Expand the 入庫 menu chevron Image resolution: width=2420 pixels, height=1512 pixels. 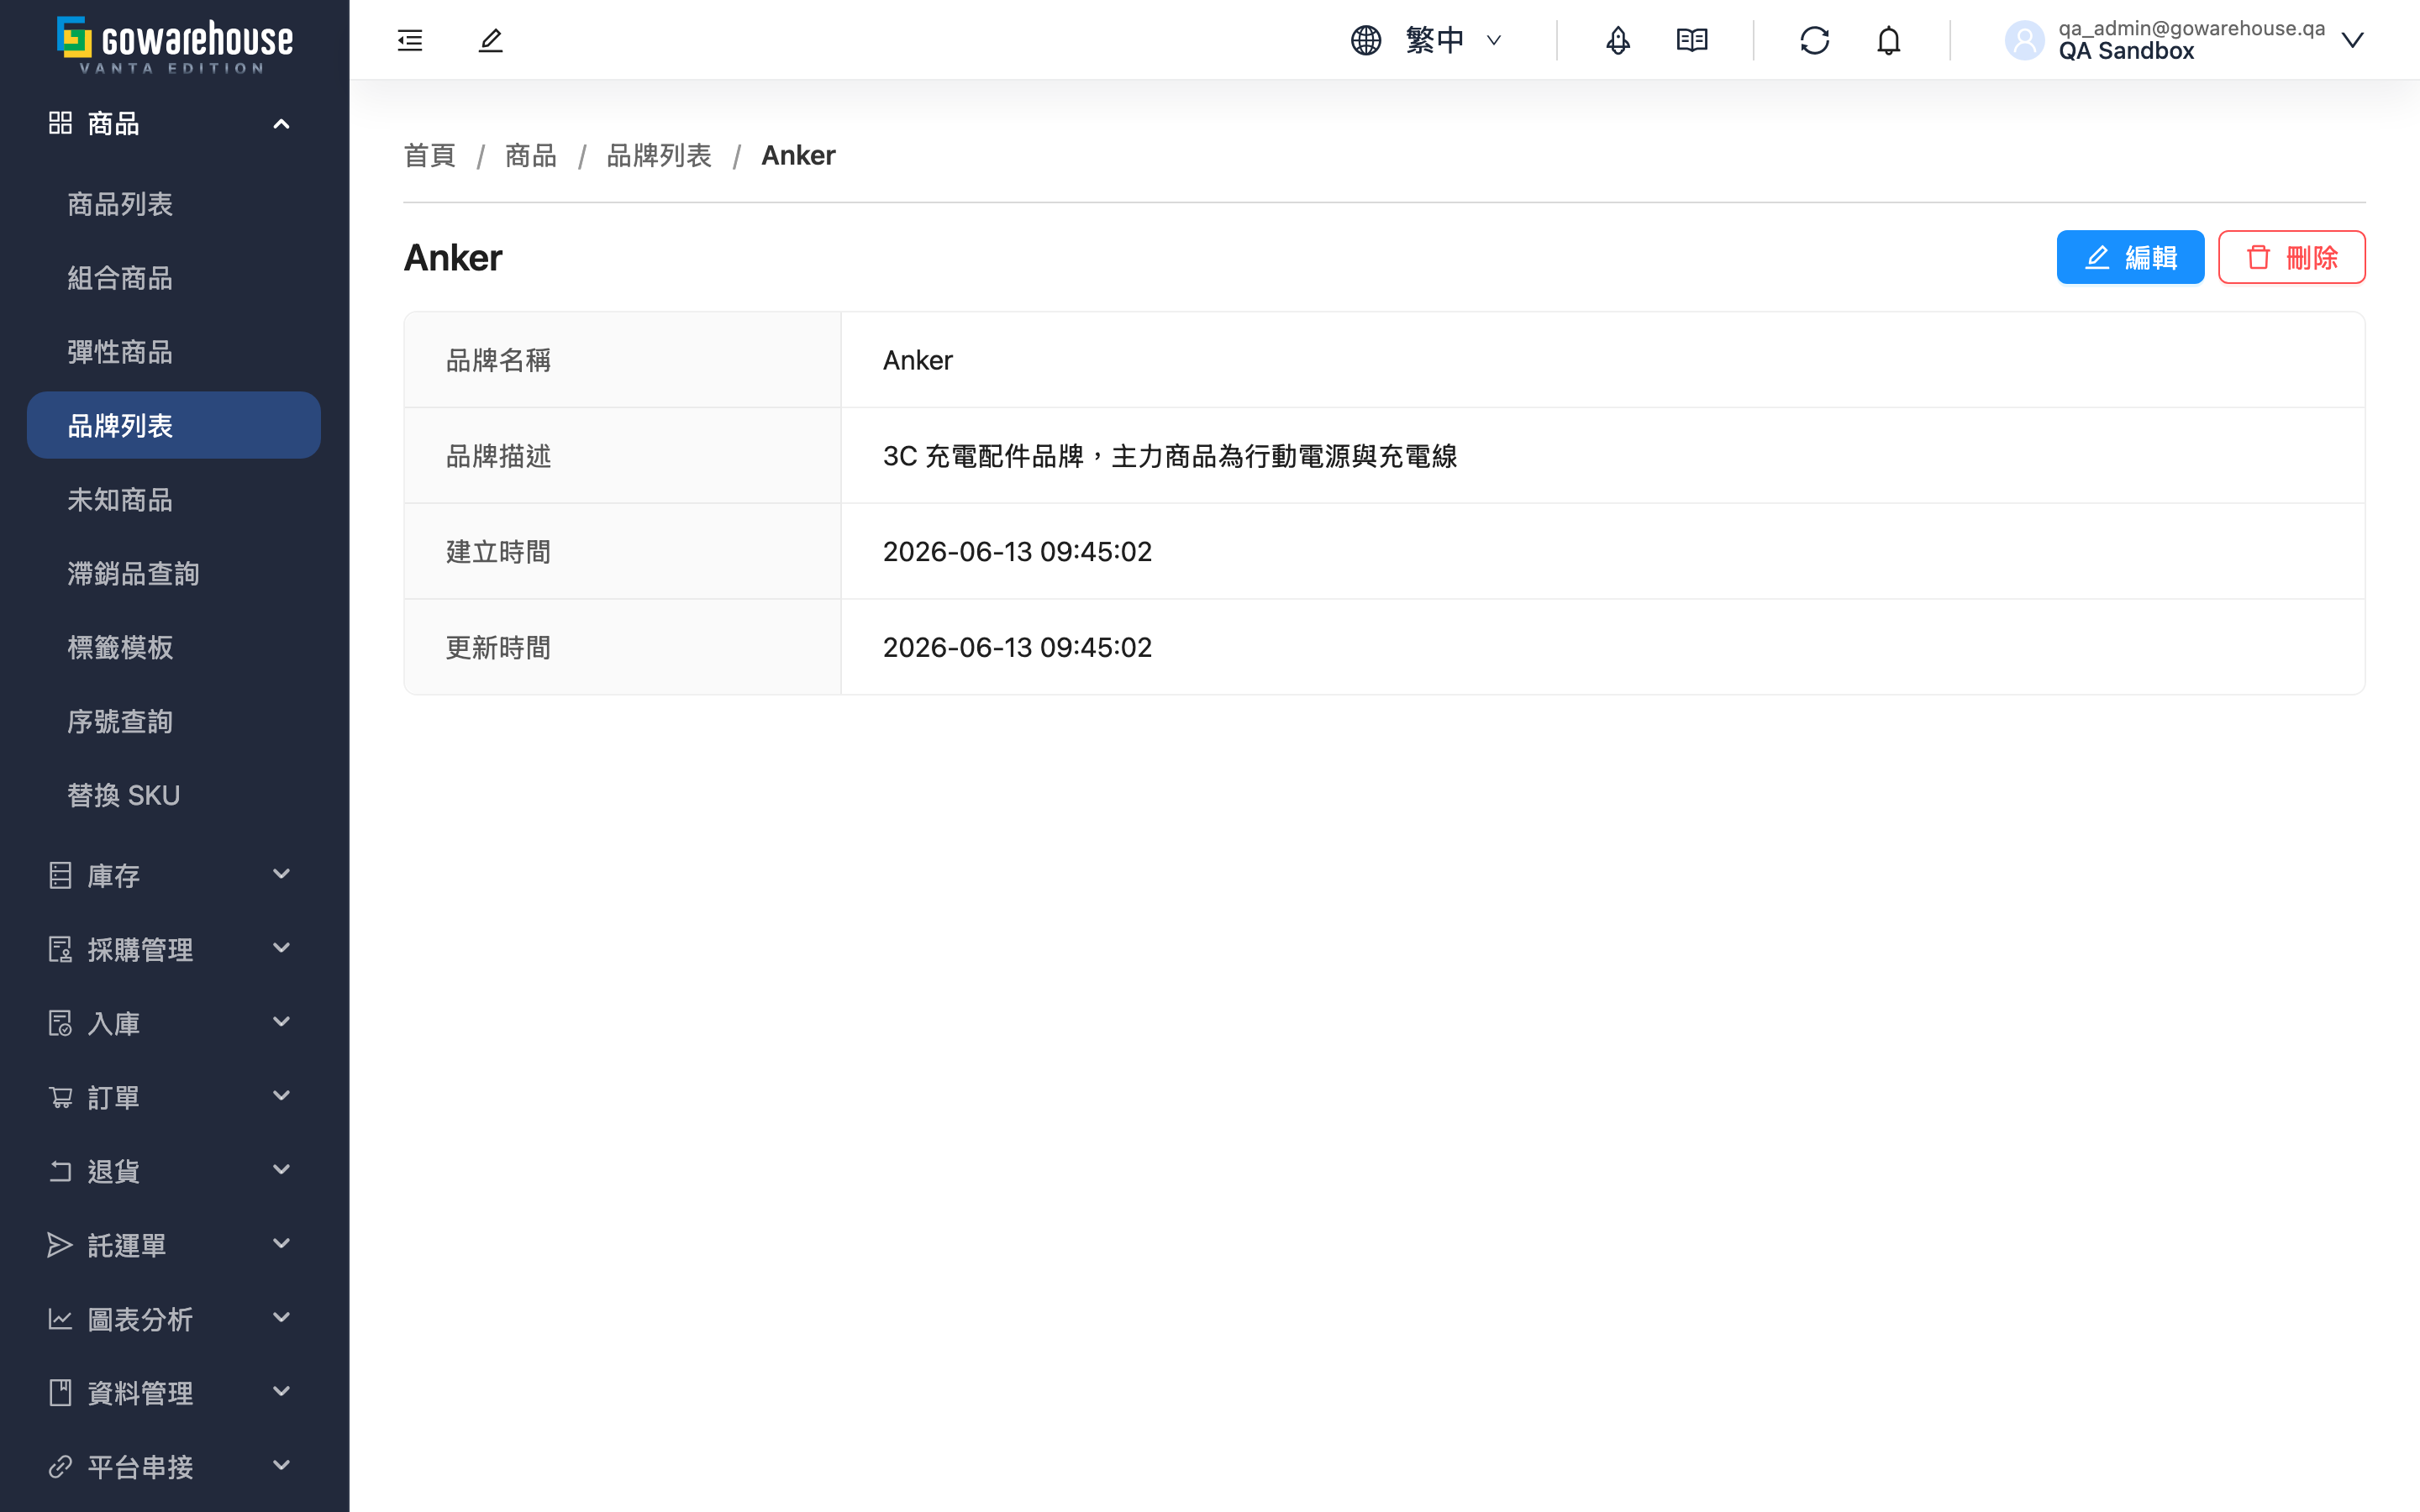click(x=282, y=1021)
